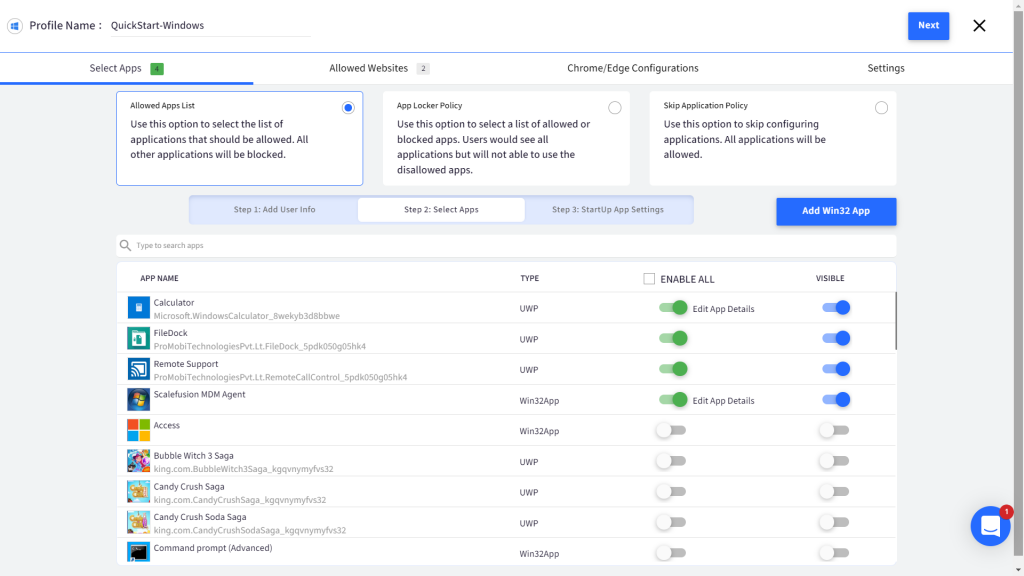Screen dimensions: 1024x576
Task: Open the chat support bubble
Action: [x=991, y=526]
